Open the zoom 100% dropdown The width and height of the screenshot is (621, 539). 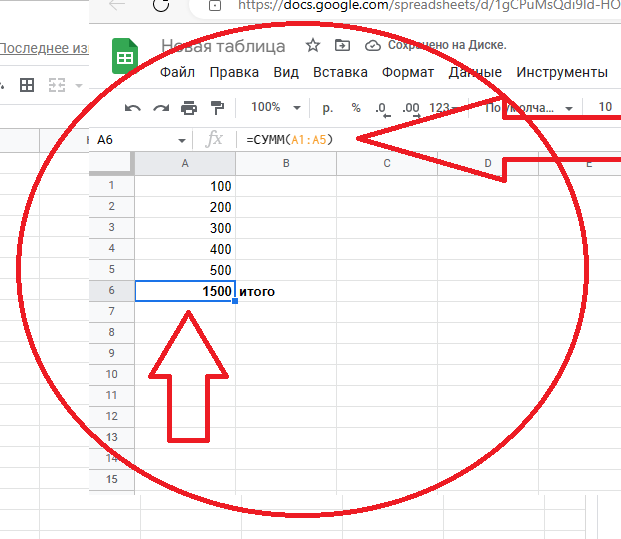click(x=276, y=107)
